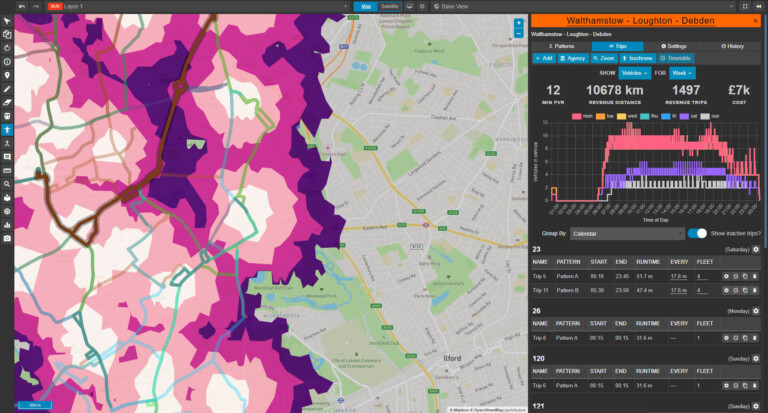Image resolution: width=768 pixels, height=413 pixels.
Task: Select the eraser tool in sidebar
Action: (x=7, y=102)
